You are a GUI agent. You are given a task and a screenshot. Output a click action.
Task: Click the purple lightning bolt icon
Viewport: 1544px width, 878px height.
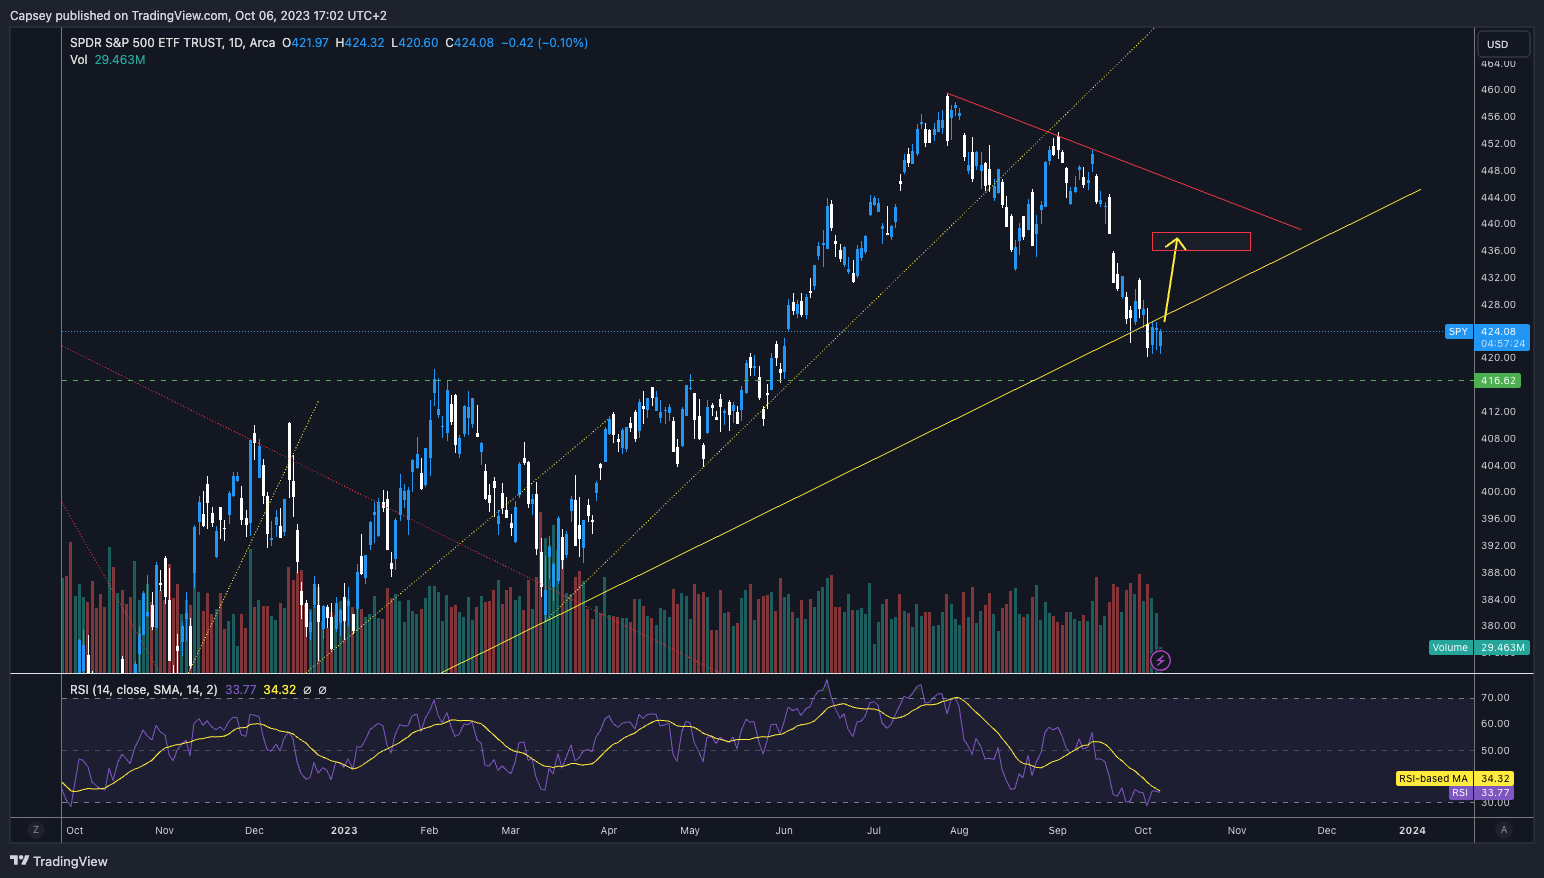pyautogui.click(x=1160, y=660)
